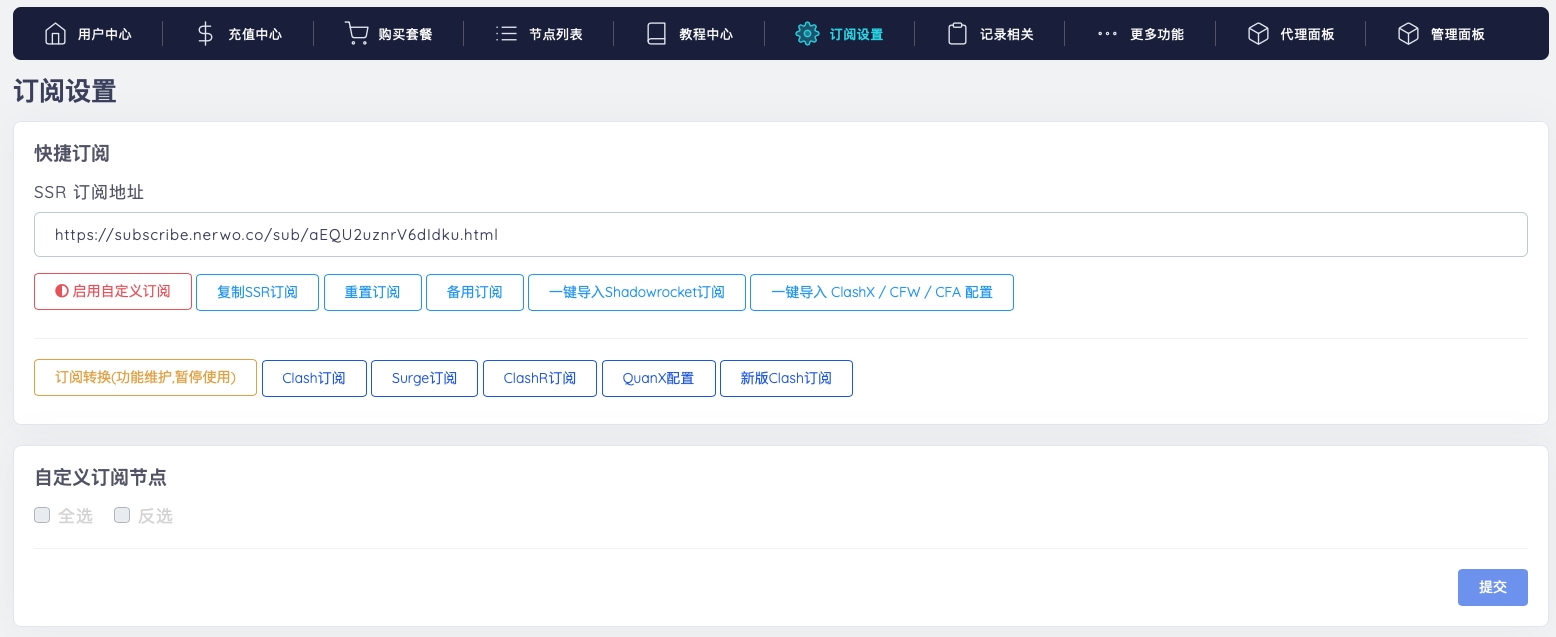Toggle the 启用自定义订阅 button

pos(113,292)
